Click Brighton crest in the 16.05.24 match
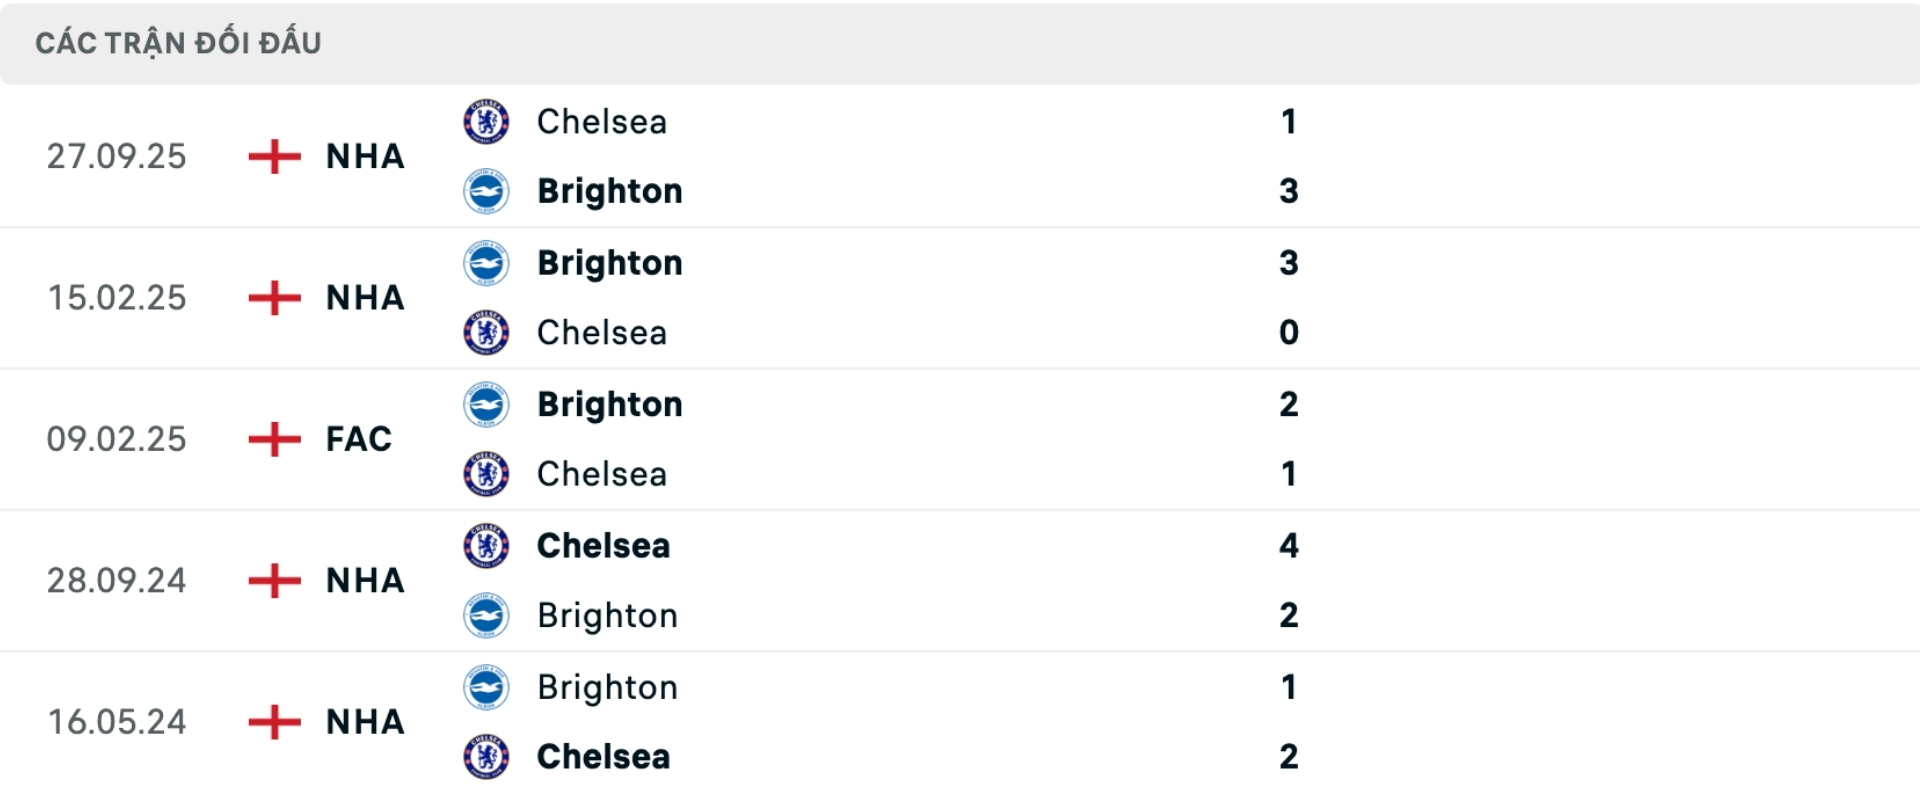Screen dimensions: 1920x792 486,687
